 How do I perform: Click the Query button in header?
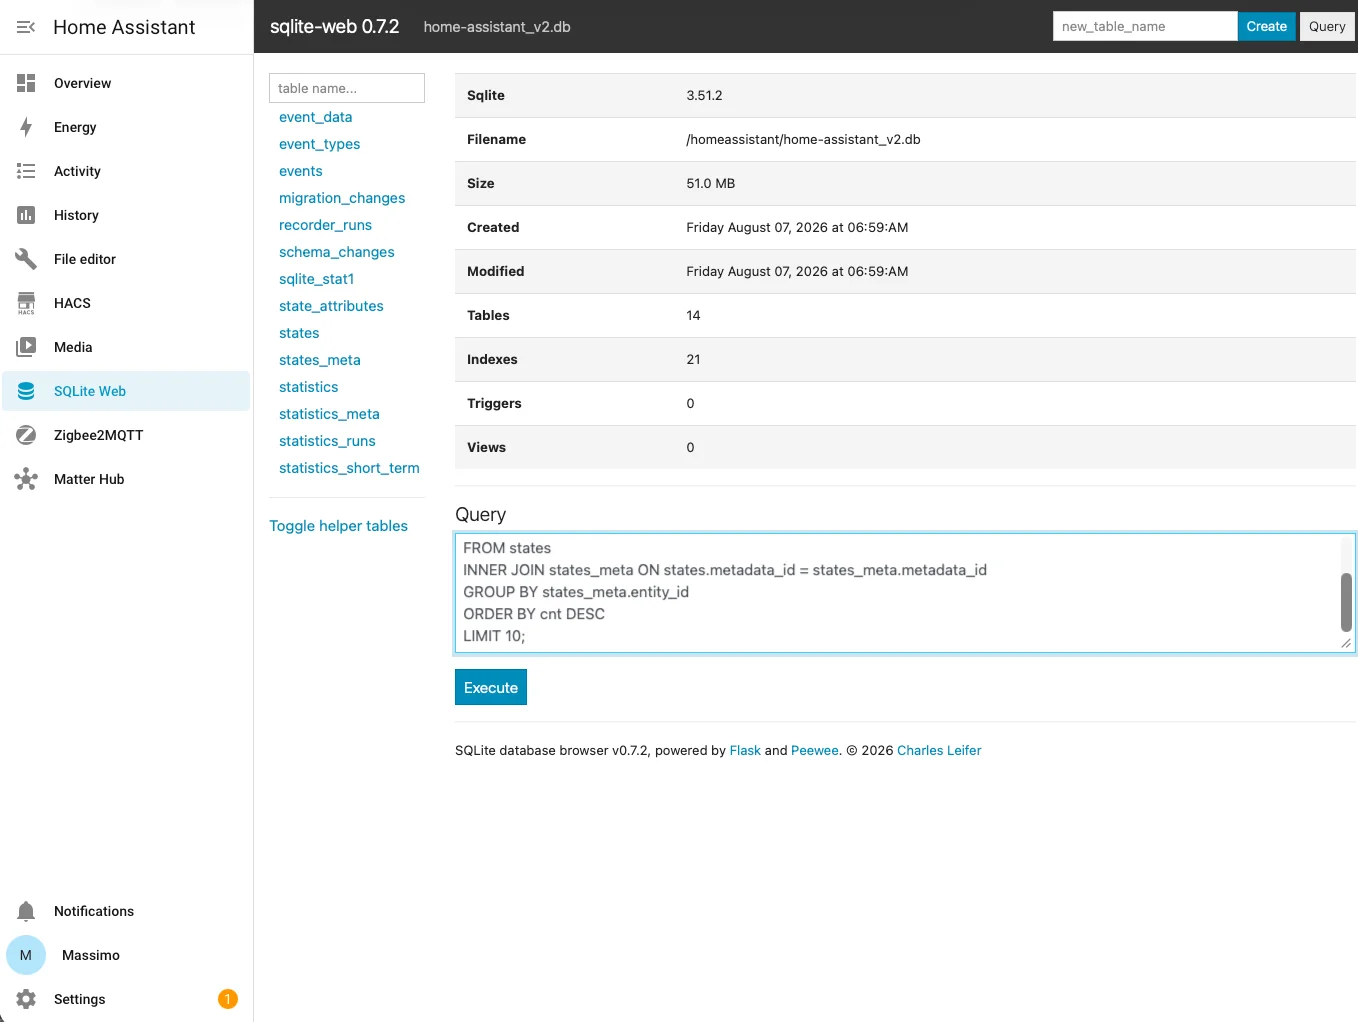point(1327,26)
